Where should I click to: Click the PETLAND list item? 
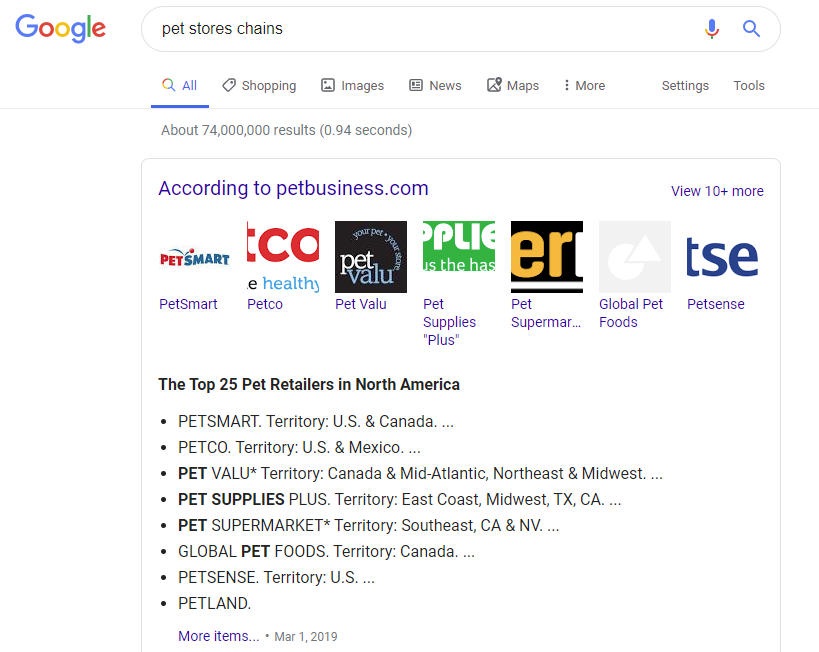coord(215,604)
